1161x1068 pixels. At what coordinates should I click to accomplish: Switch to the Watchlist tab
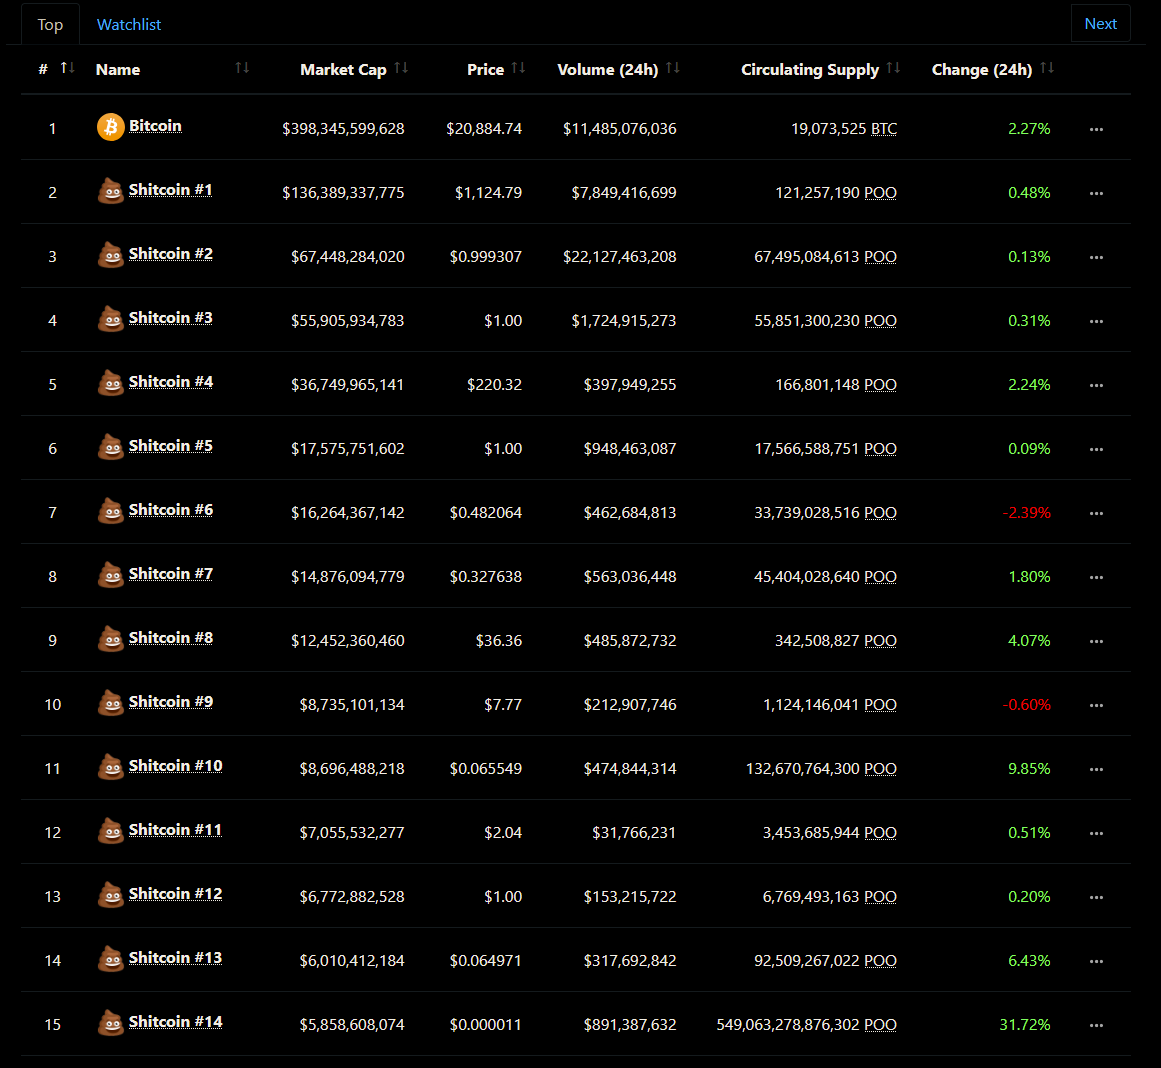[128, 23]
